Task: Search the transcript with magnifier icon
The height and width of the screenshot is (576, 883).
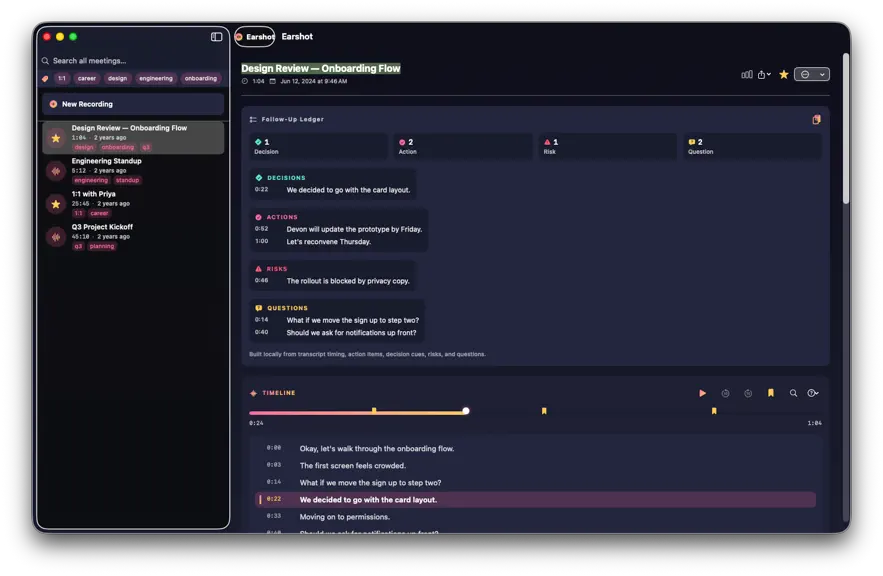Action: click(793, 393)
